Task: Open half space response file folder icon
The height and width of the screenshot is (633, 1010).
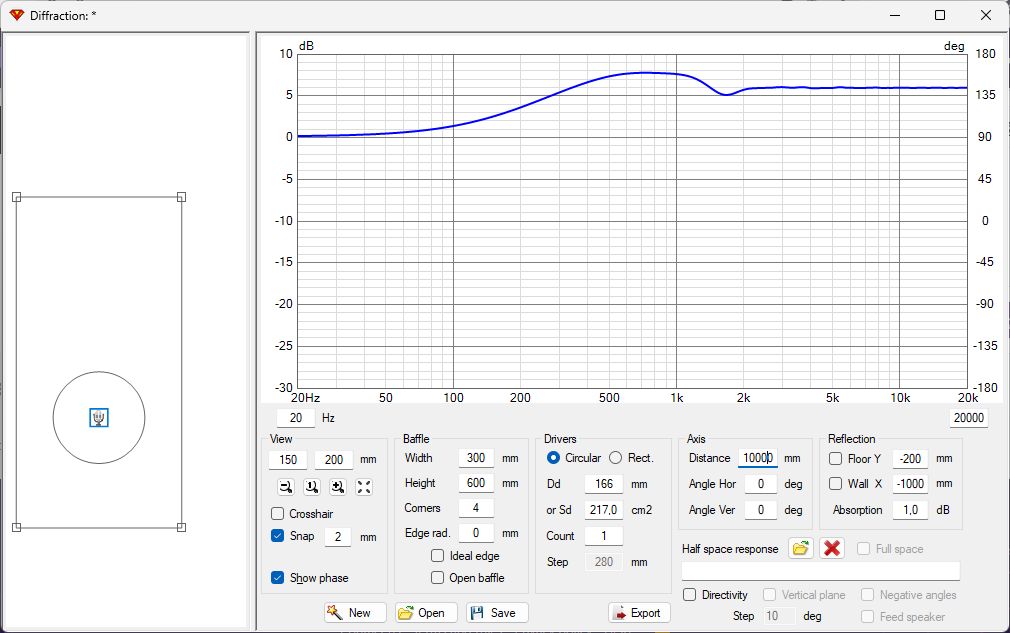Action: [x=801, y=549]
